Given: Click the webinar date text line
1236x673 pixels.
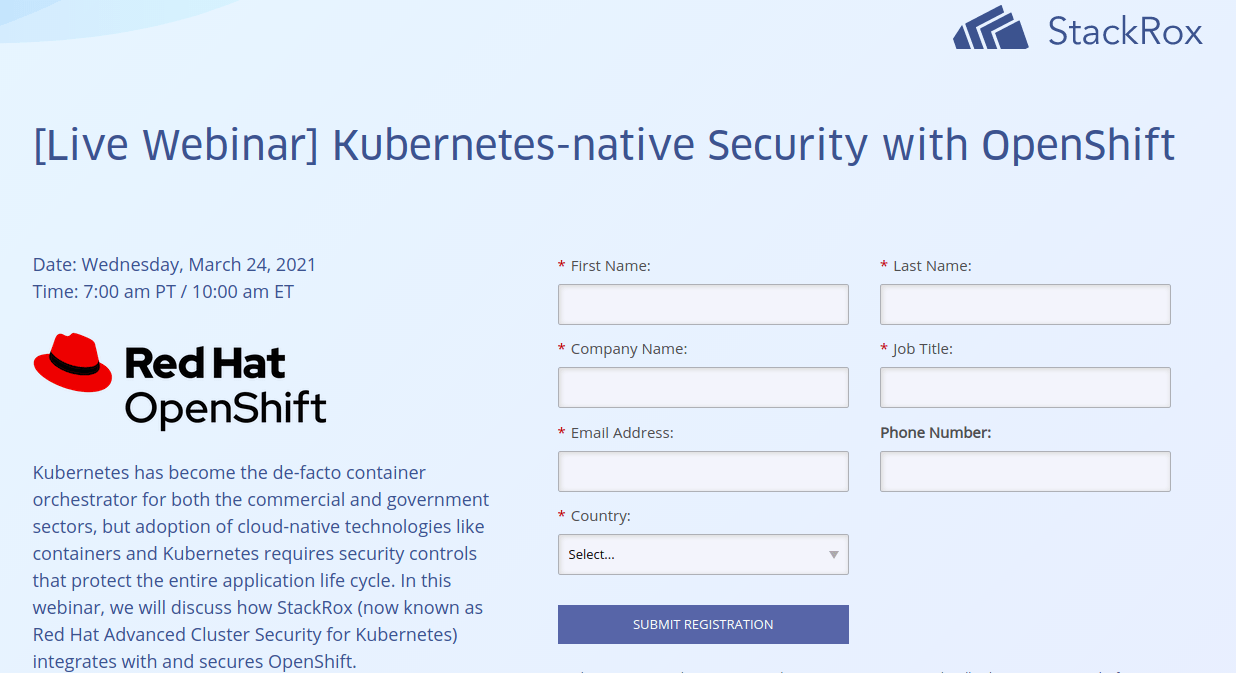Looking at the screenshot, I should pyautogui.click(x=174, y=264).
